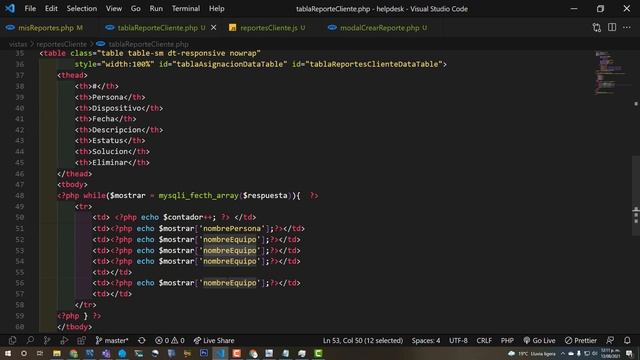Open the Run menu

coord(156,9)
